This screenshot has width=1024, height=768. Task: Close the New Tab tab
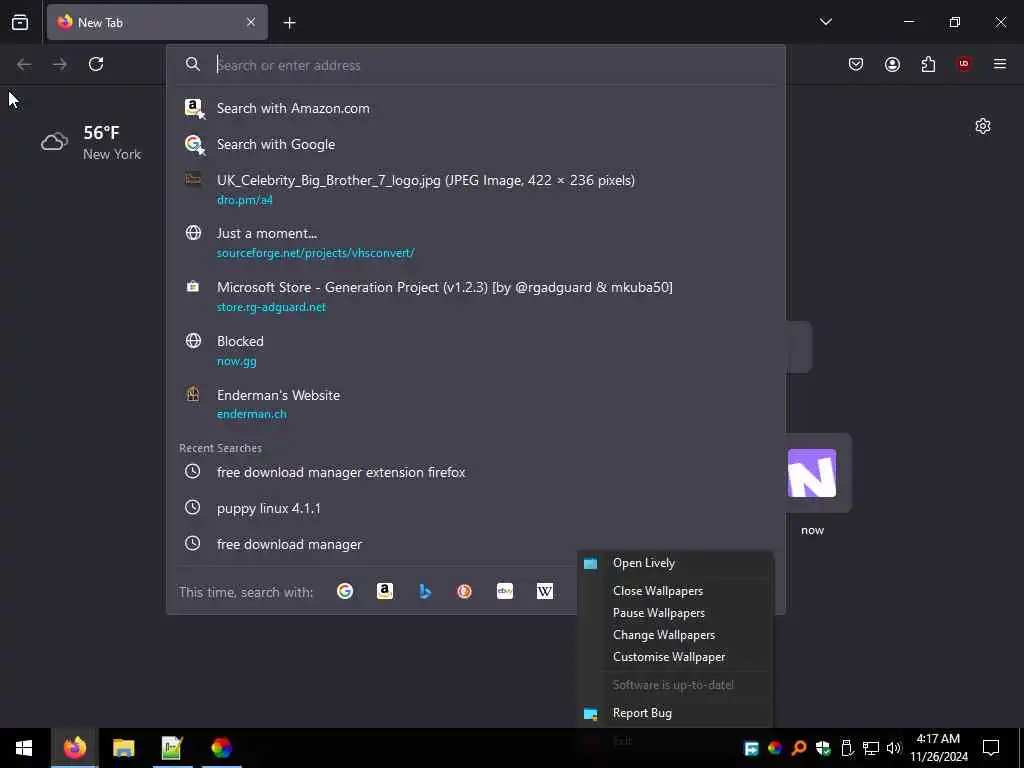[x=251, y=22]
